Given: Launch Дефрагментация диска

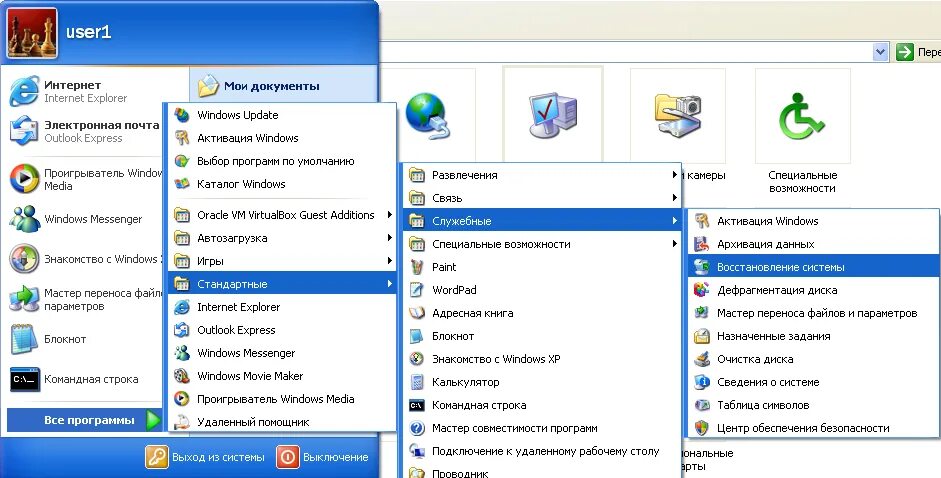Looking at the screenshot, I should tap(814, 290).
